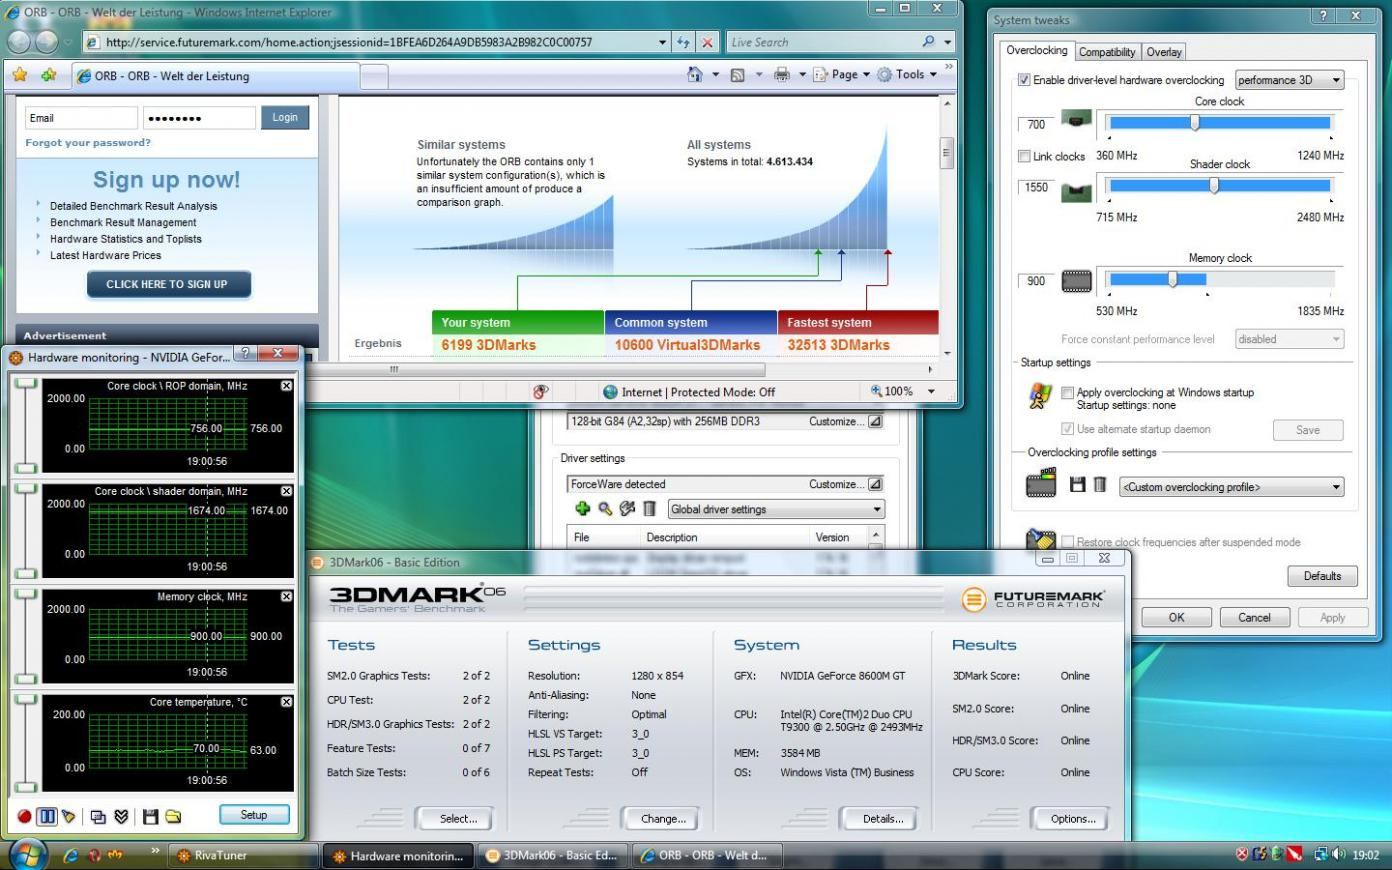1392x870 pixels.
Task: Click the Forgot your password link
Action: pyautogui.click(x=88, y=142)
